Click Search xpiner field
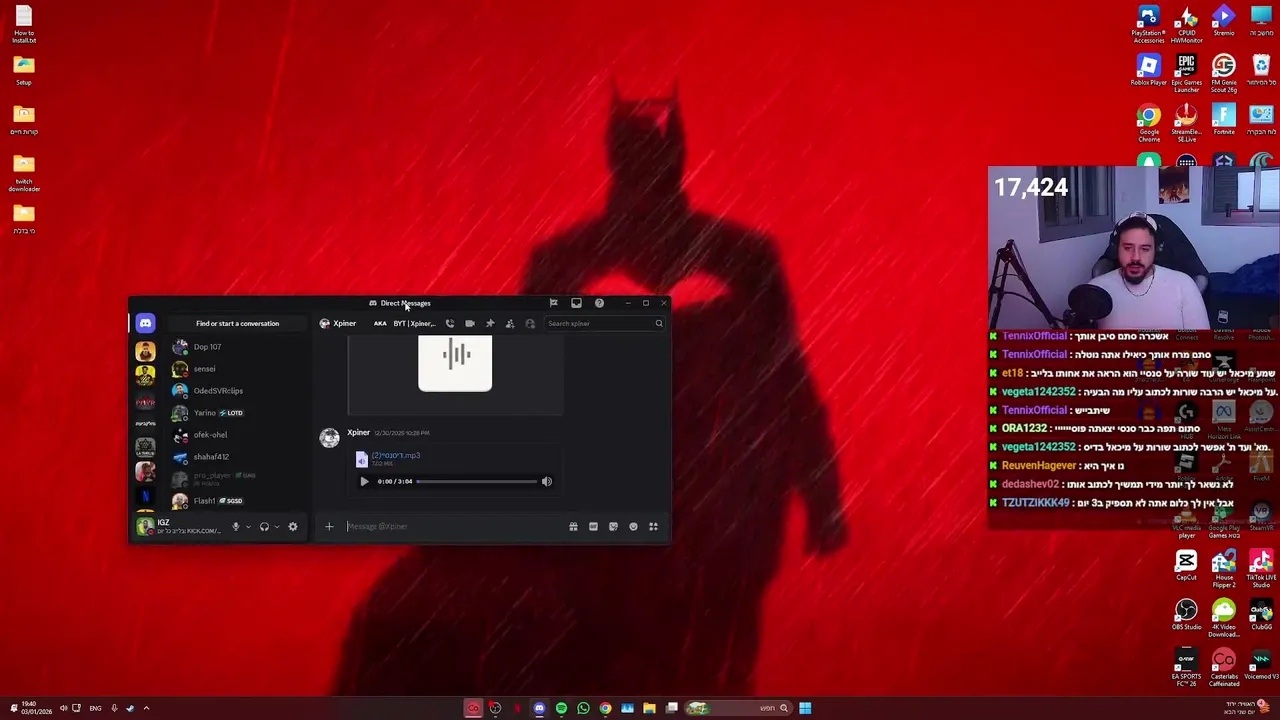 (604, 323)
